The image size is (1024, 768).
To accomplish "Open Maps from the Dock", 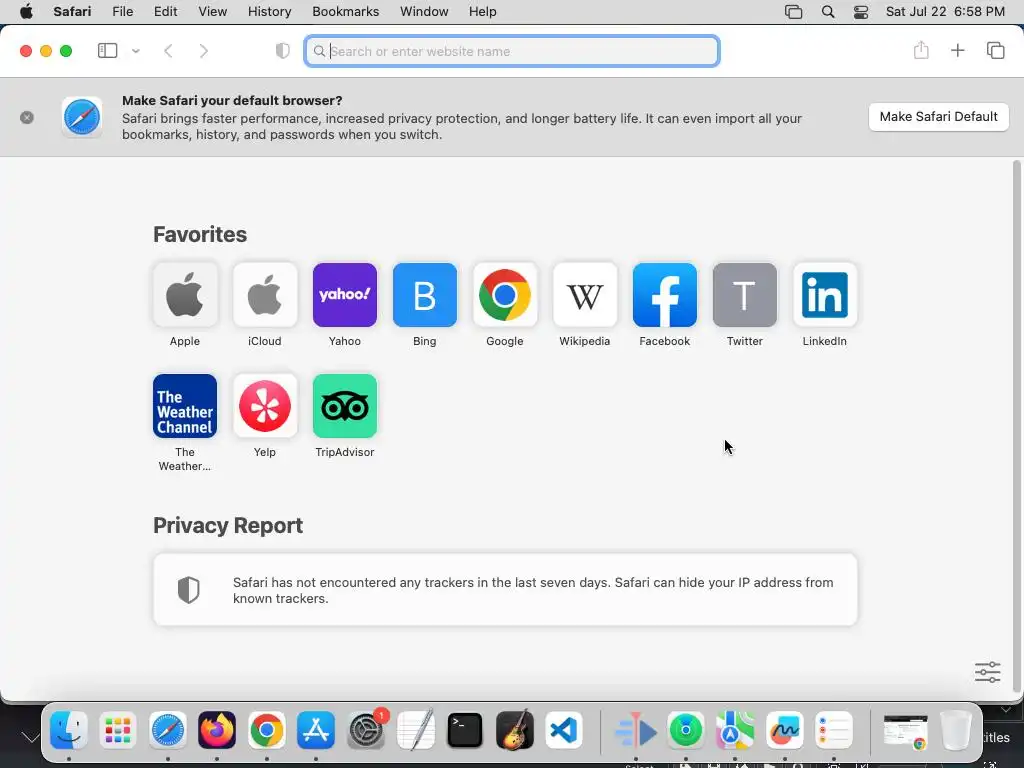I will (x=735, y=729).
